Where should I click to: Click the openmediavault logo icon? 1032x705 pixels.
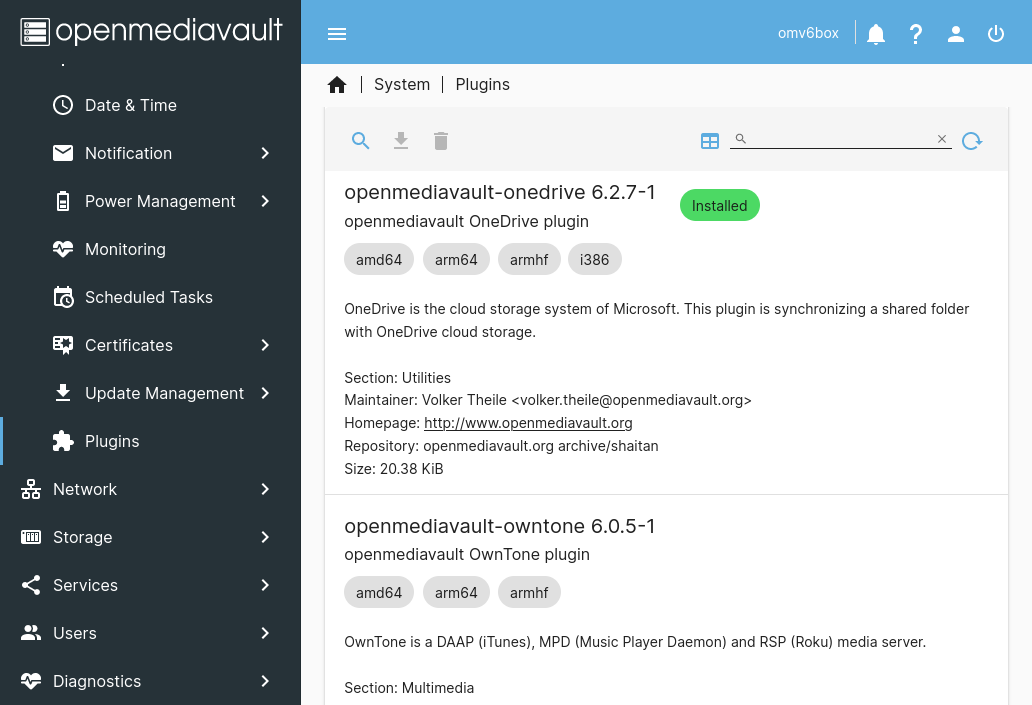(35, 32)
